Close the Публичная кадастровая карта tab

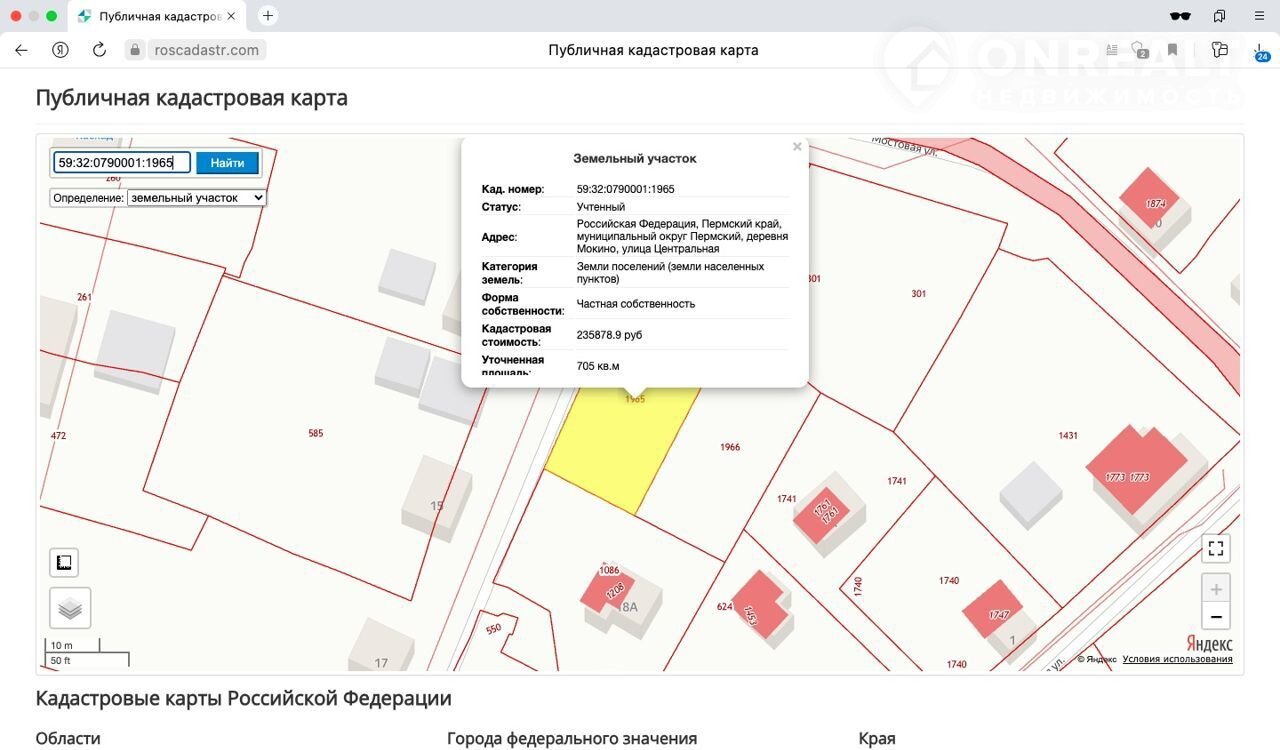(x=231, y=16)
